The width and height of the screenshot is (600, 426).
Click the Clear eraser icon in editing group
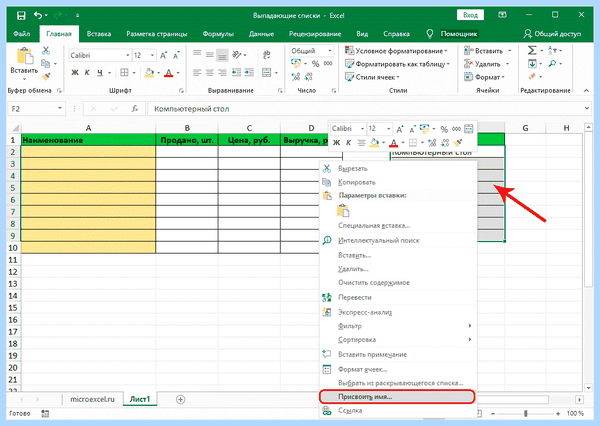coord(532,77)
